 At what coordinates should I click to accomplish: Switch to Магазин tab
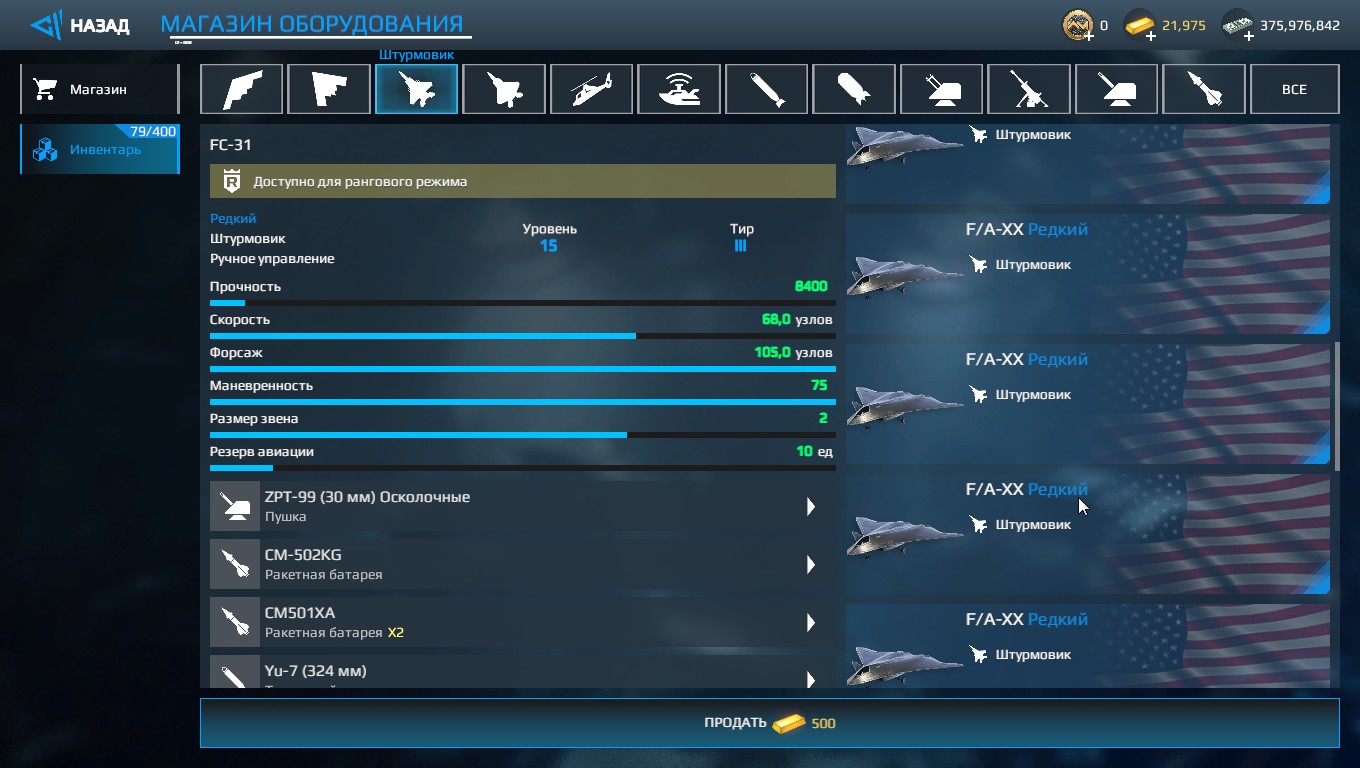pos(99,89)
